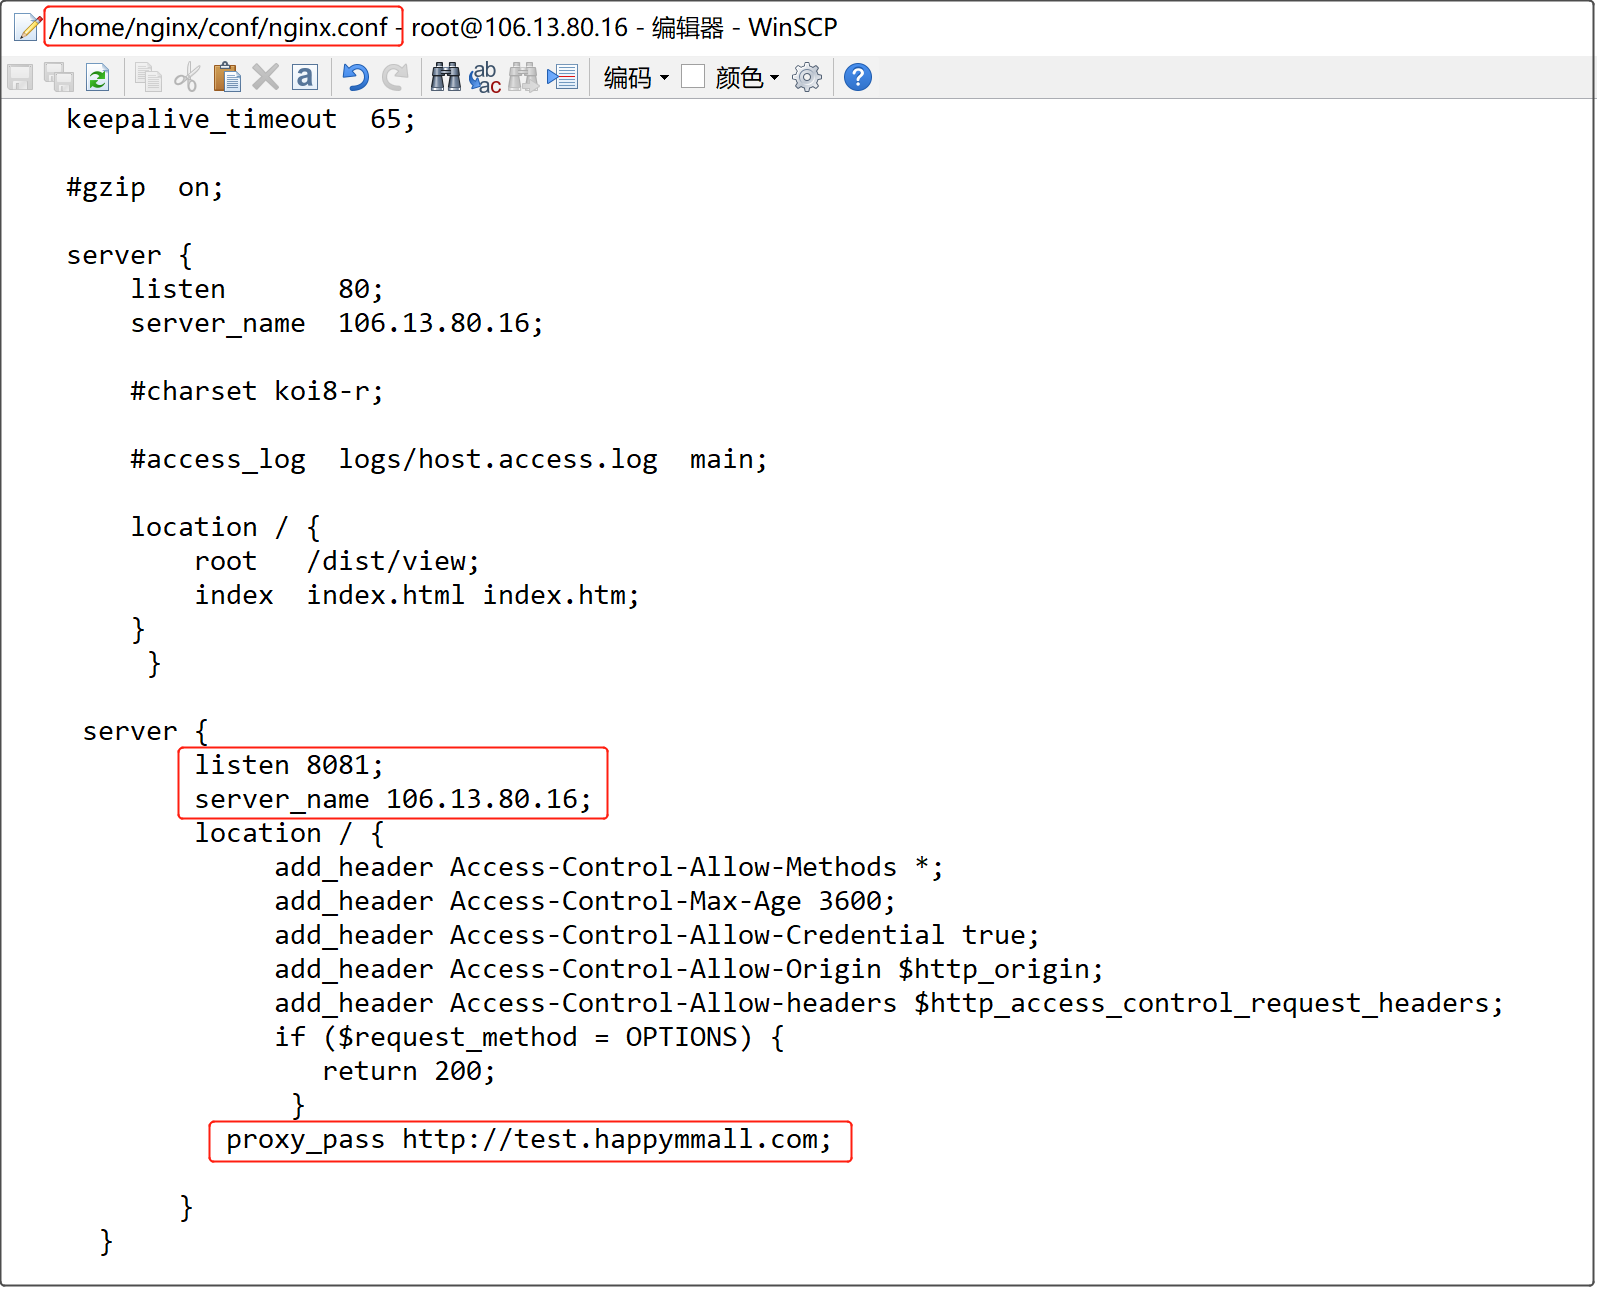1597x1289 pixels.
Task: Click the Cut scissors icon
Action: point(187,77)
